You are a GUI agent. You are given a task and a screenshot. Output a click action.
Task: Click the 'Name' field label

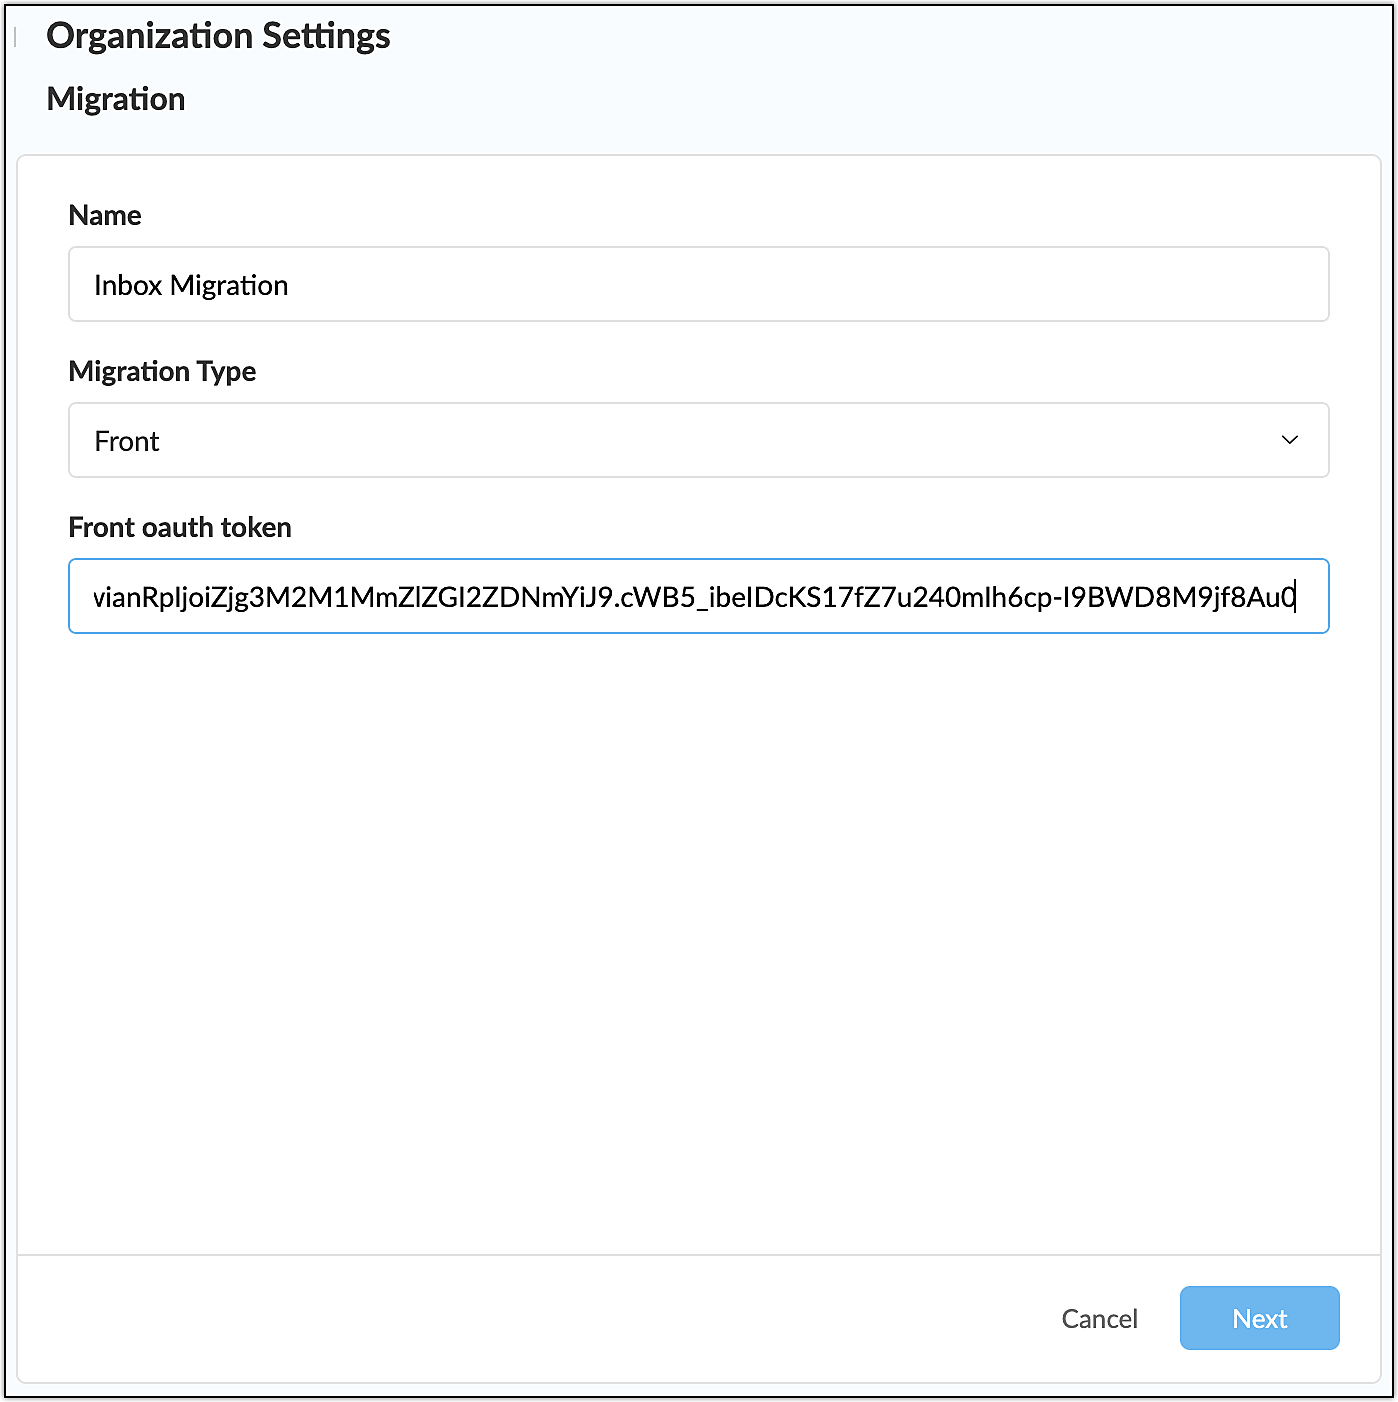pos(105,215)
